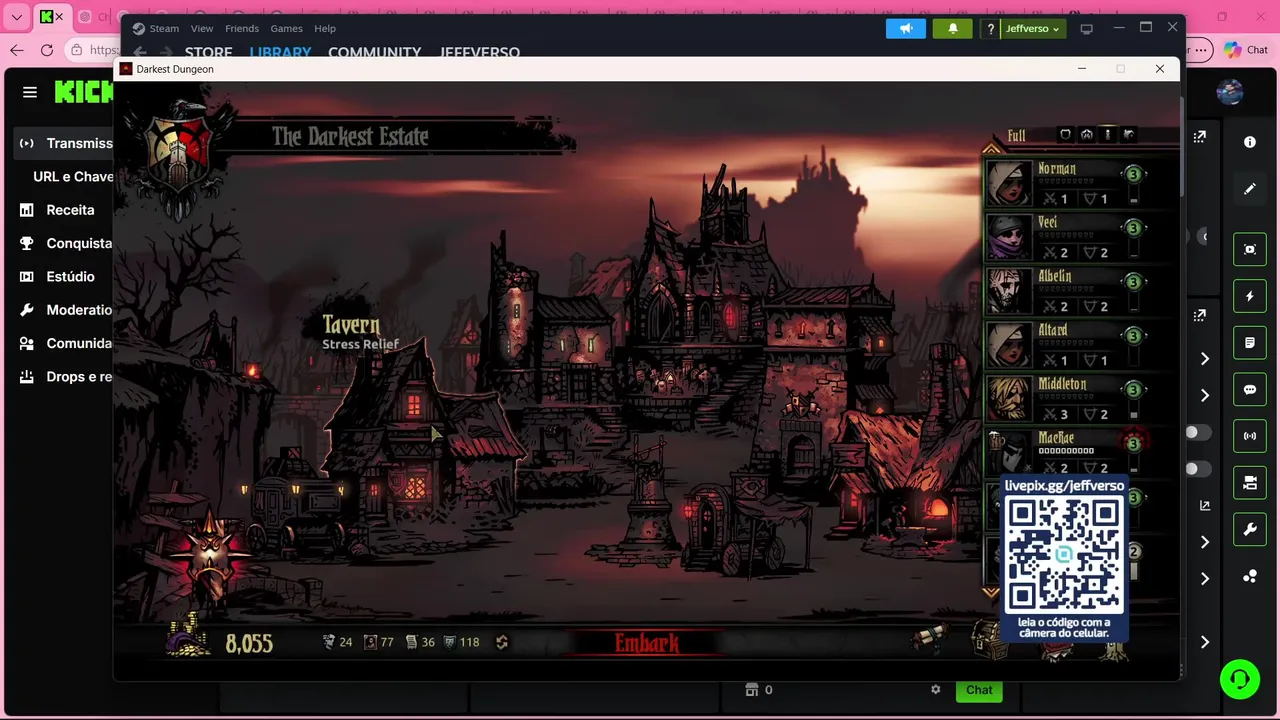Toggle the upper switch in Kick panel
The width and height of the screenshot is (1280, 720).
tap(1198, 433)
